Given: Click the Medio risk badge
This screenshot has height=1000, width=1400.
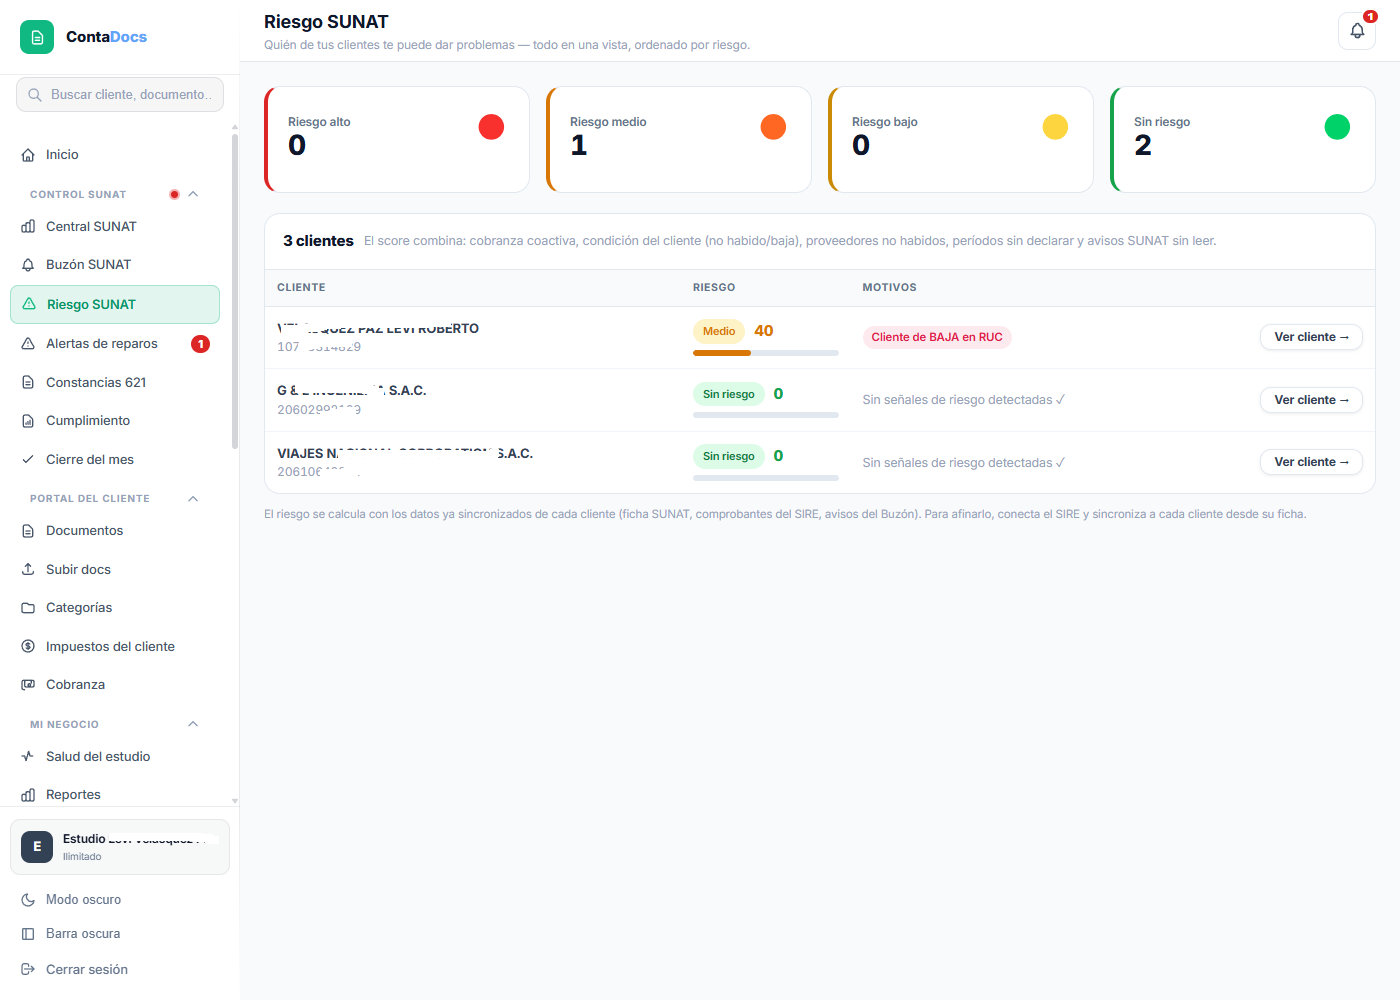Looking at the screenshot, I should [719, 331].
